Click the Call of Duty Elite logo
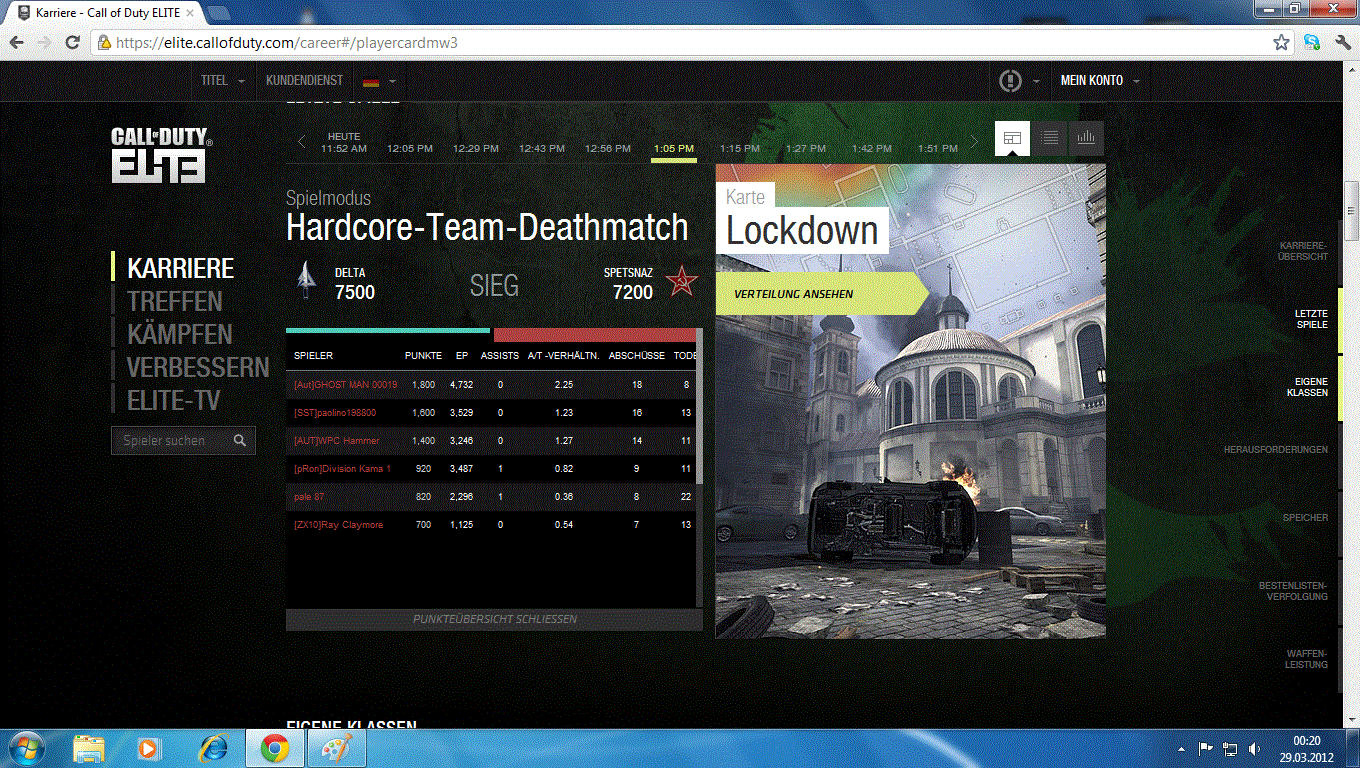The image size is (1360, 768). pyautogui.click(x=160, y=154)
